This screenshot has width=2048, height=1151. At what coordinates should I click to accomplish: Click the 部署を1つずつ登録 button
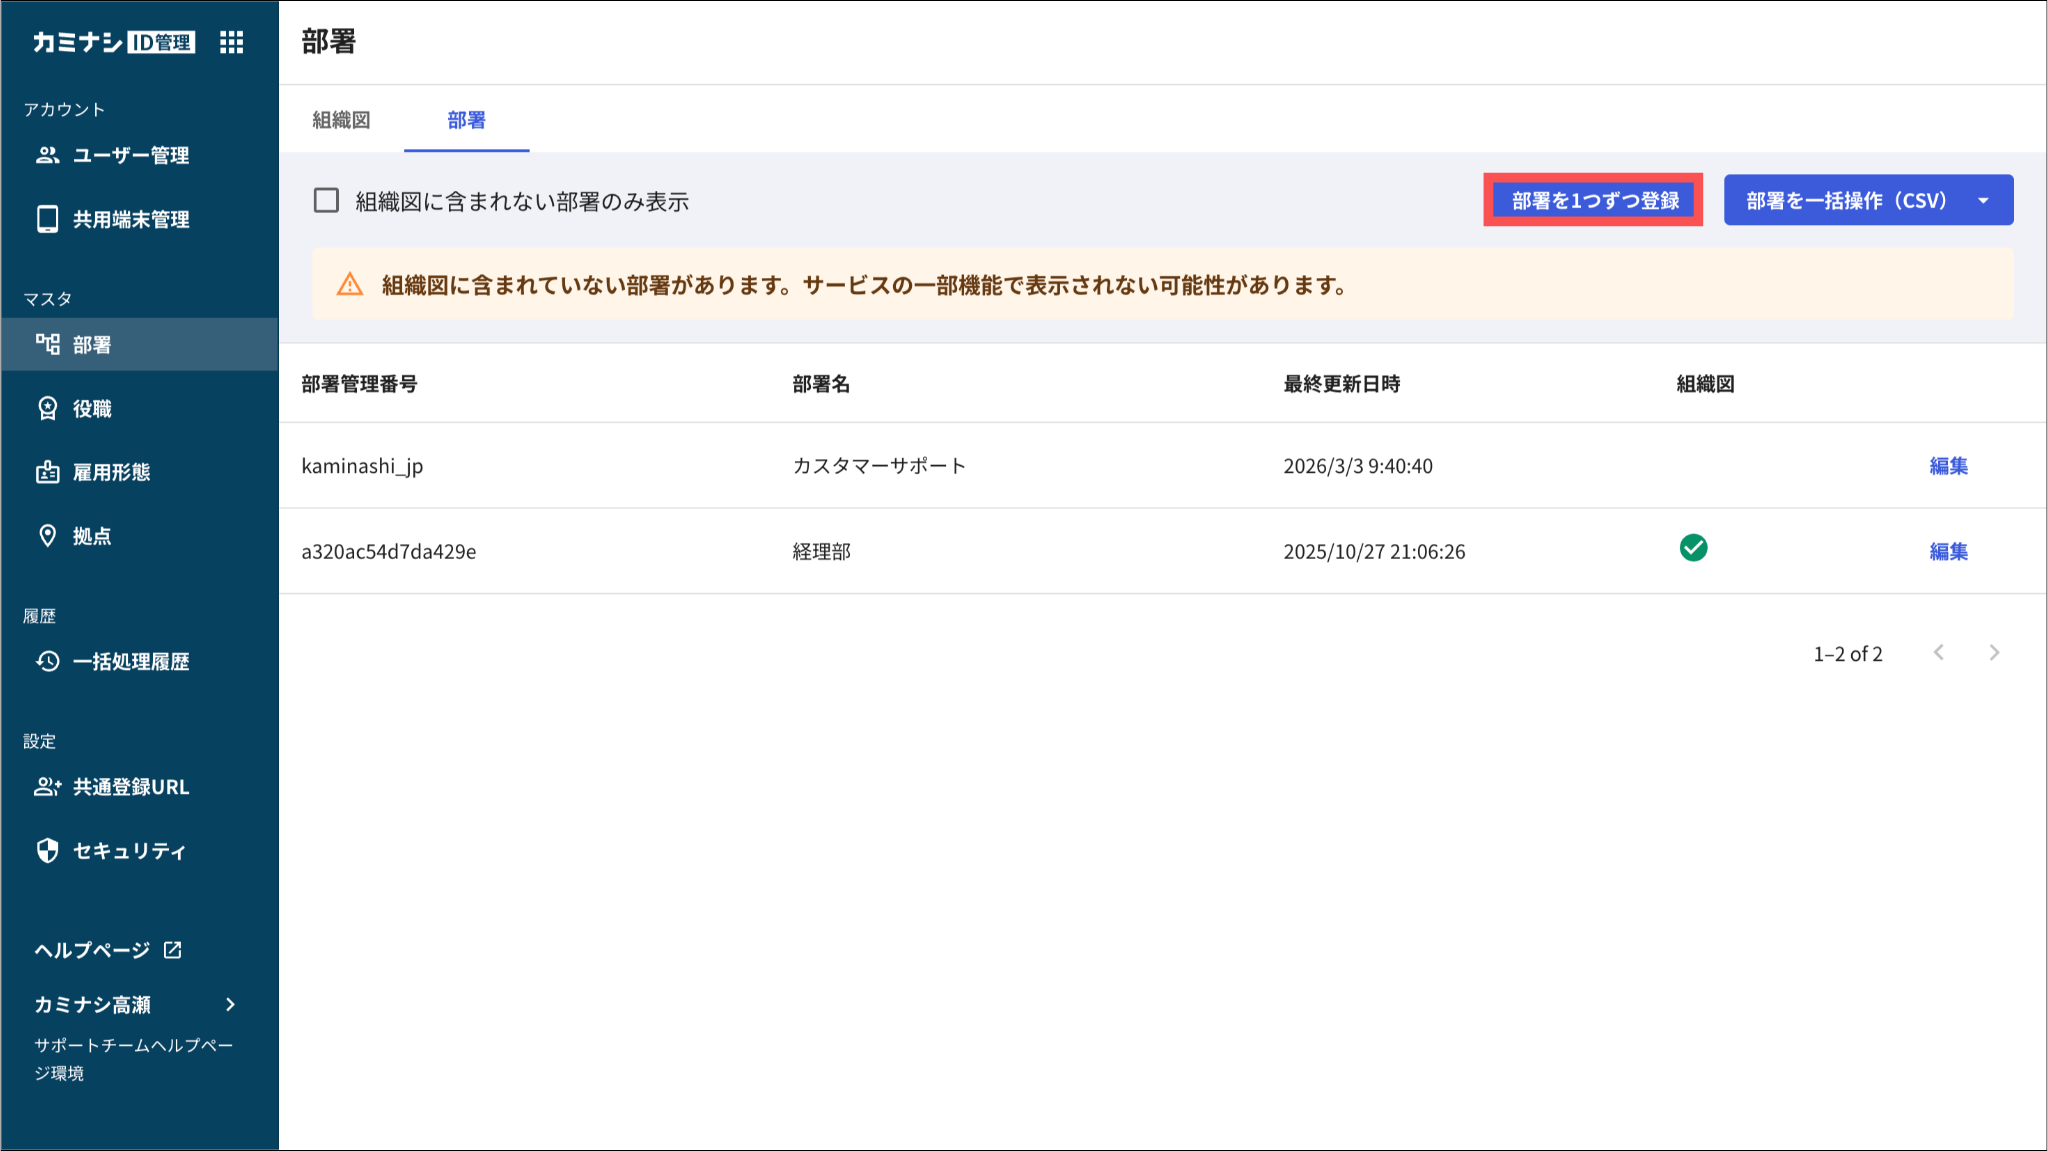(1593, 200)
